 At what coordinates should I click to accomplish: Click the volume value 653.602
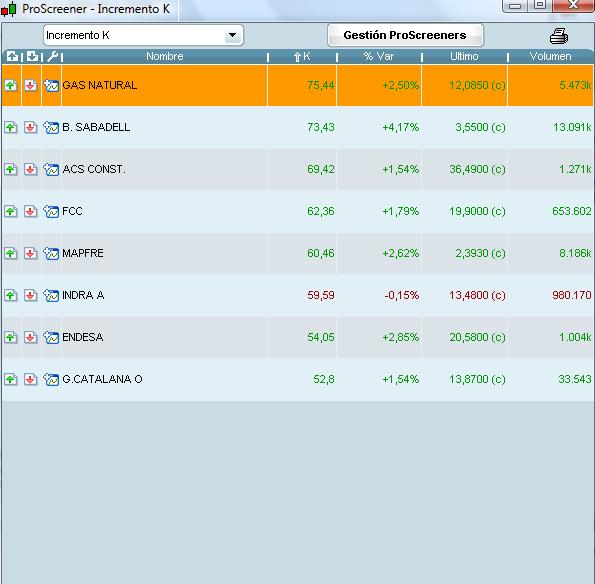[x=571, y=211]
